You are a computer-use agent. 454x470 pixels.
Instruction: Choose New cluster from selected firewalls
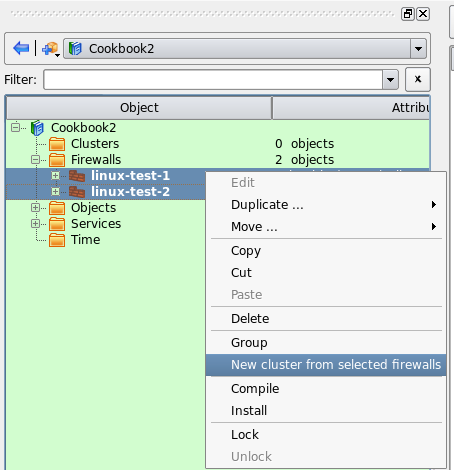coord(326,365)
